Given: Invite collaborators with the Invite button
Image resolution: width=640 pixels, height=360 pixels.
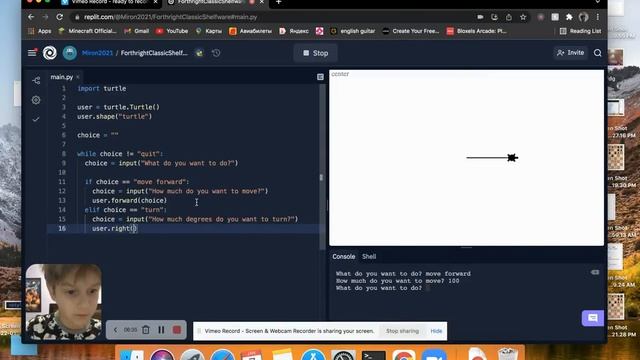Looking at the screenshot, I should 571,53.
